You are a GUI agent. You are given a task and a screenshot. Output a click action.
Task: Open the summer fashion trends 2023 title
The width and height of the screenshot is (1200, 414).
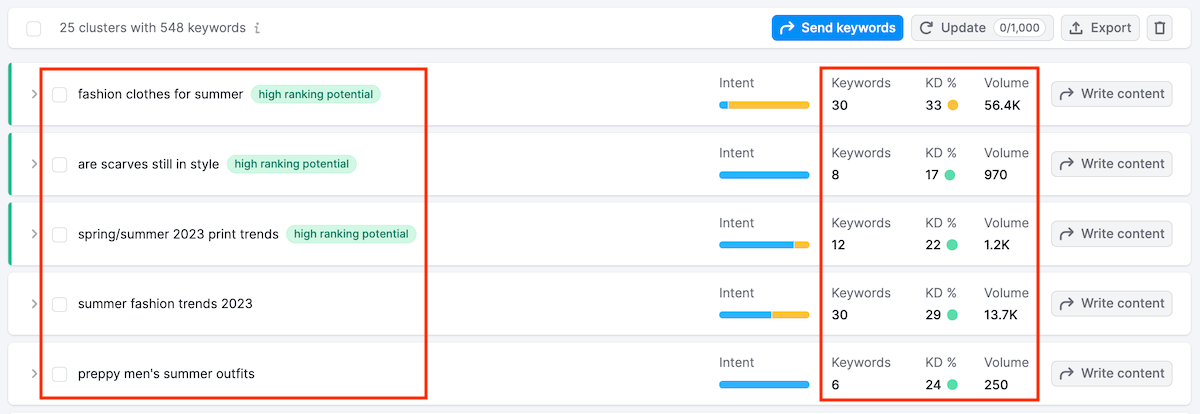[165, 304]
